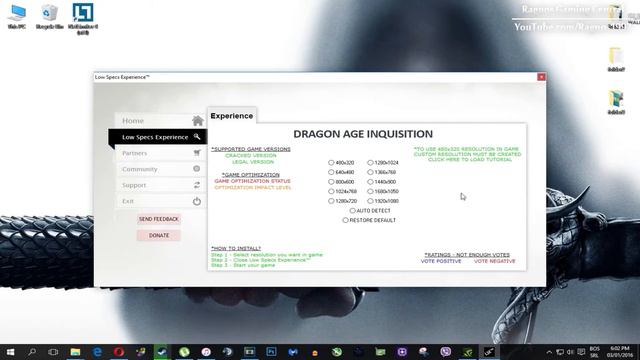Viewport: 640px width, 360px height.
Task: Open the Support sidebar item
Action: click(160, 185)
